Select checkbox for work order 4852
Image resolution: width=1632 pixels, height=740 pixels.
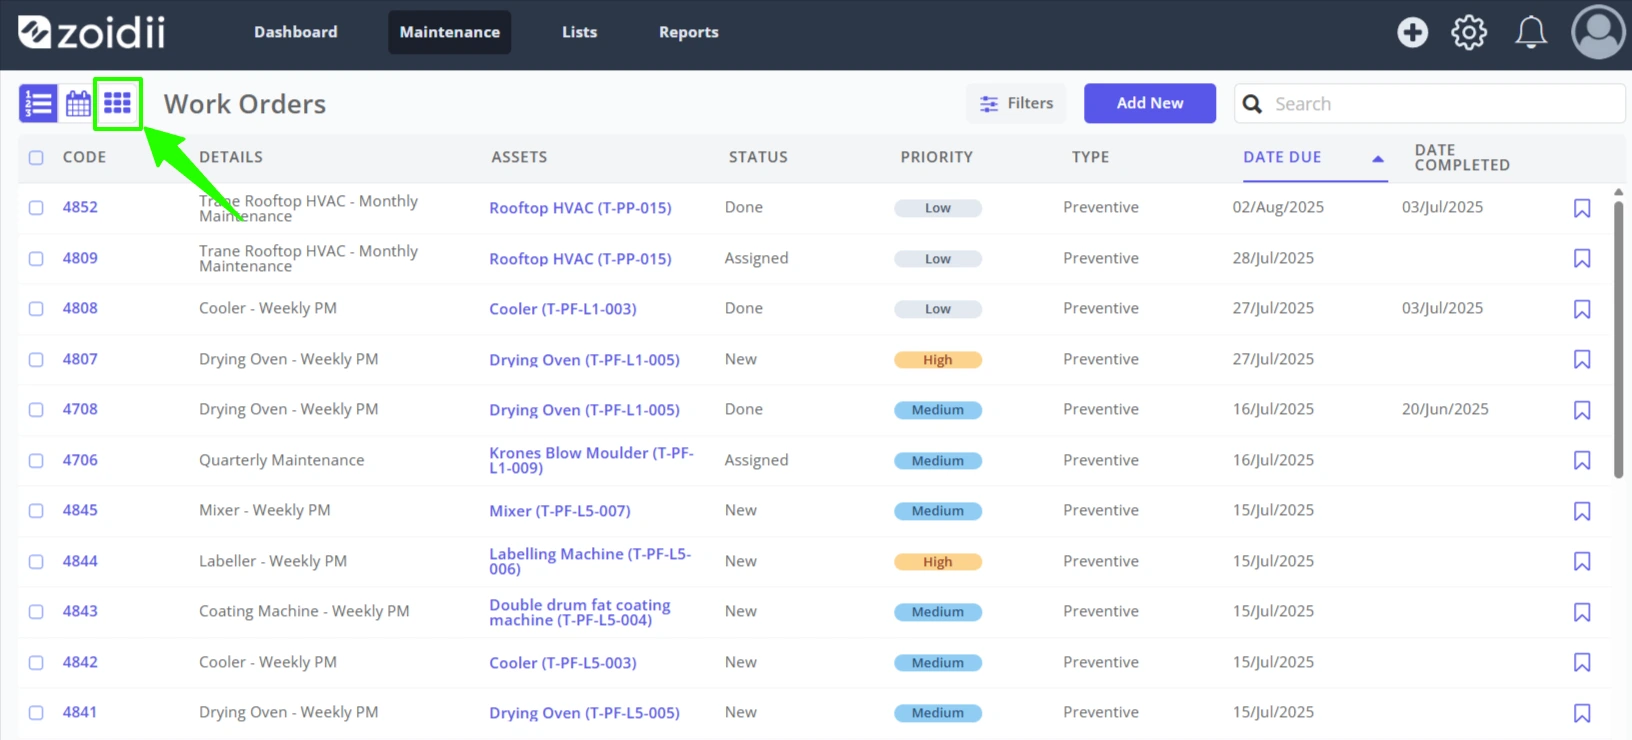(36, 207)
